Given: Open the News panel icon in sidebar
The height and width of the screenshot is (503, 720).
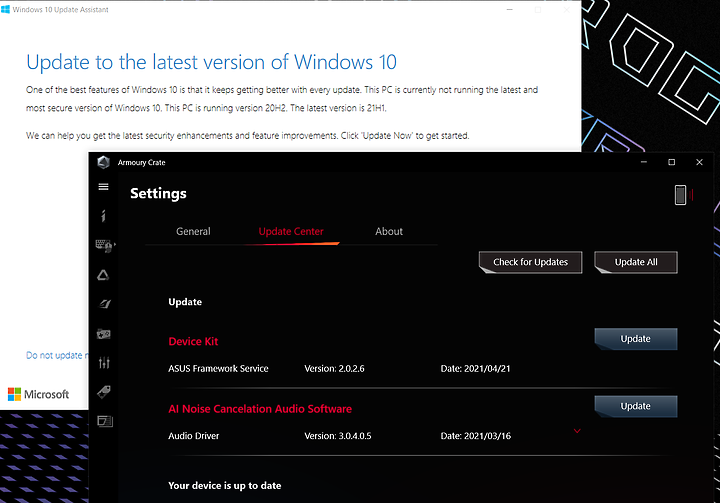Looking at the screenshot, I should tap(105, 421).
